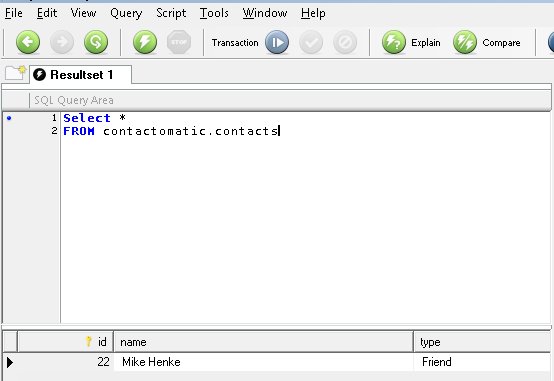Click the green refresh button

96,42
